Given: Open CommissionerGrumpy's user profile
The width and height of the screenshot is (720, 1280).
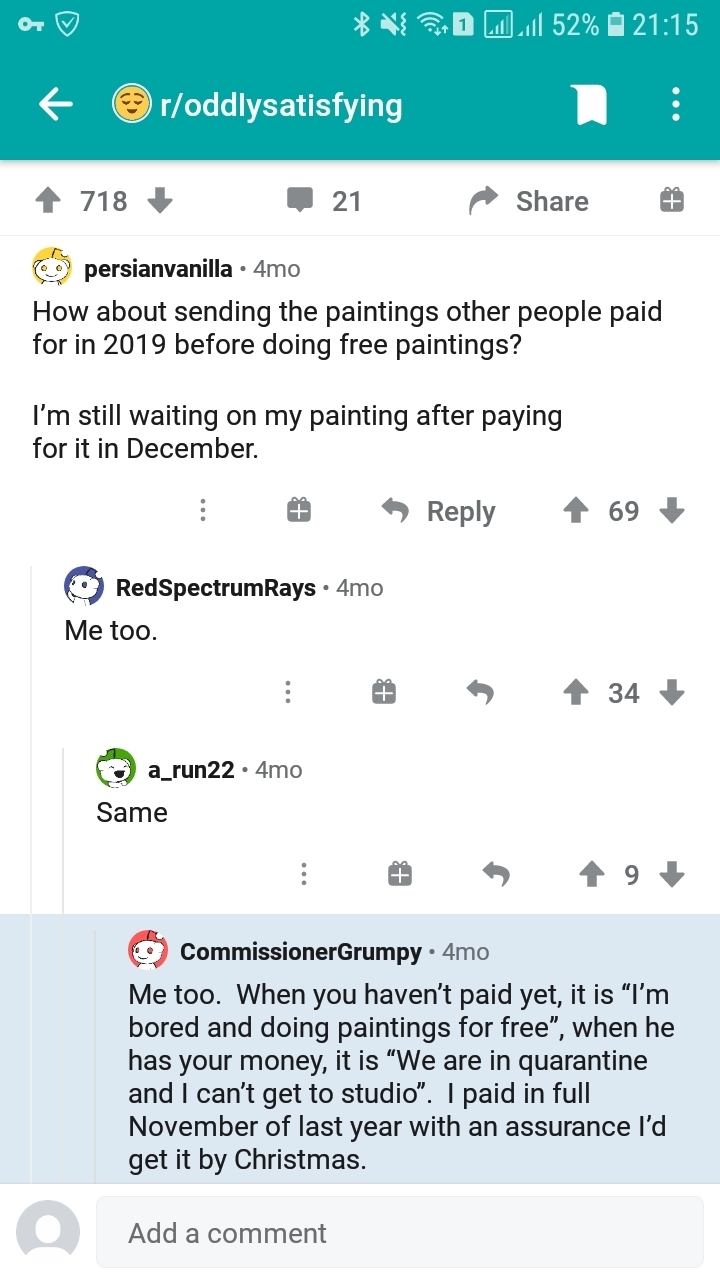Looking at the screenshot, I should tap(300, 951).
